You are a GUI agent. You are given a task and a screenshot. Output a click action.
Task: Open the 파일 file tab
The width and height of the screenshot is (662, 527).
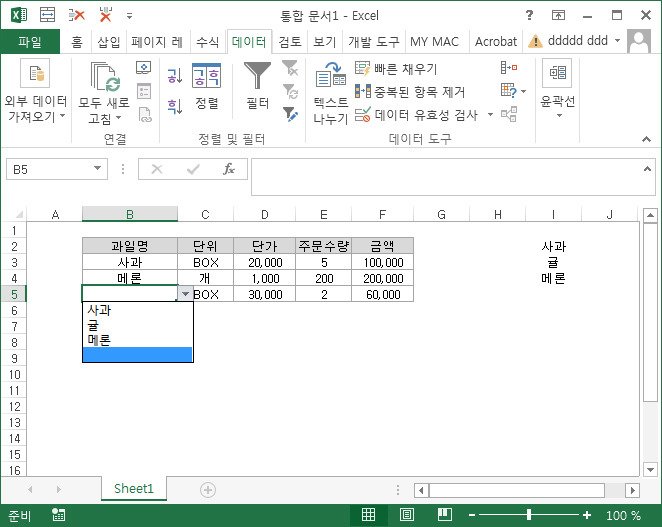tap(30, 42)
